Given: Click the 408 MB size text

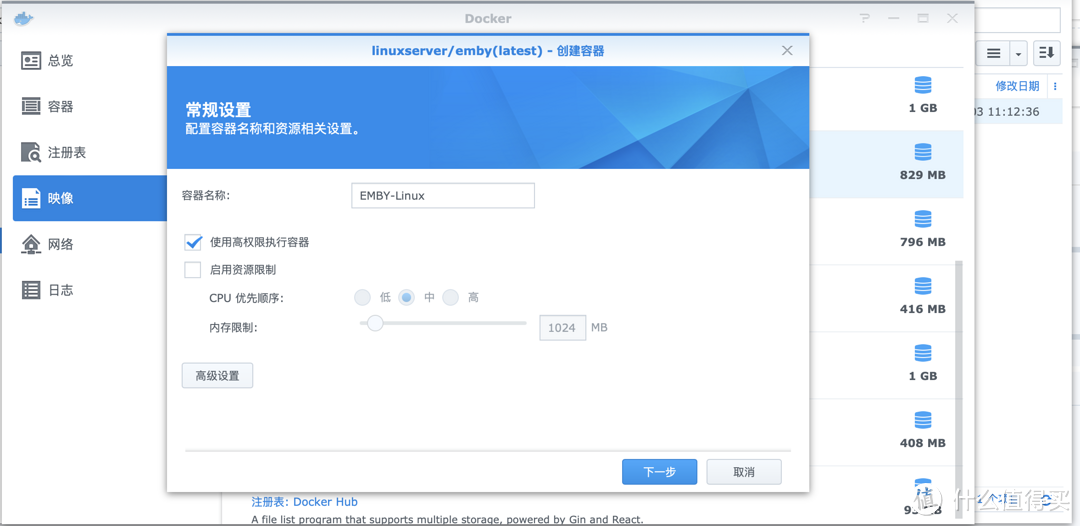Looking at the screenshot, I should coord(922,443).
